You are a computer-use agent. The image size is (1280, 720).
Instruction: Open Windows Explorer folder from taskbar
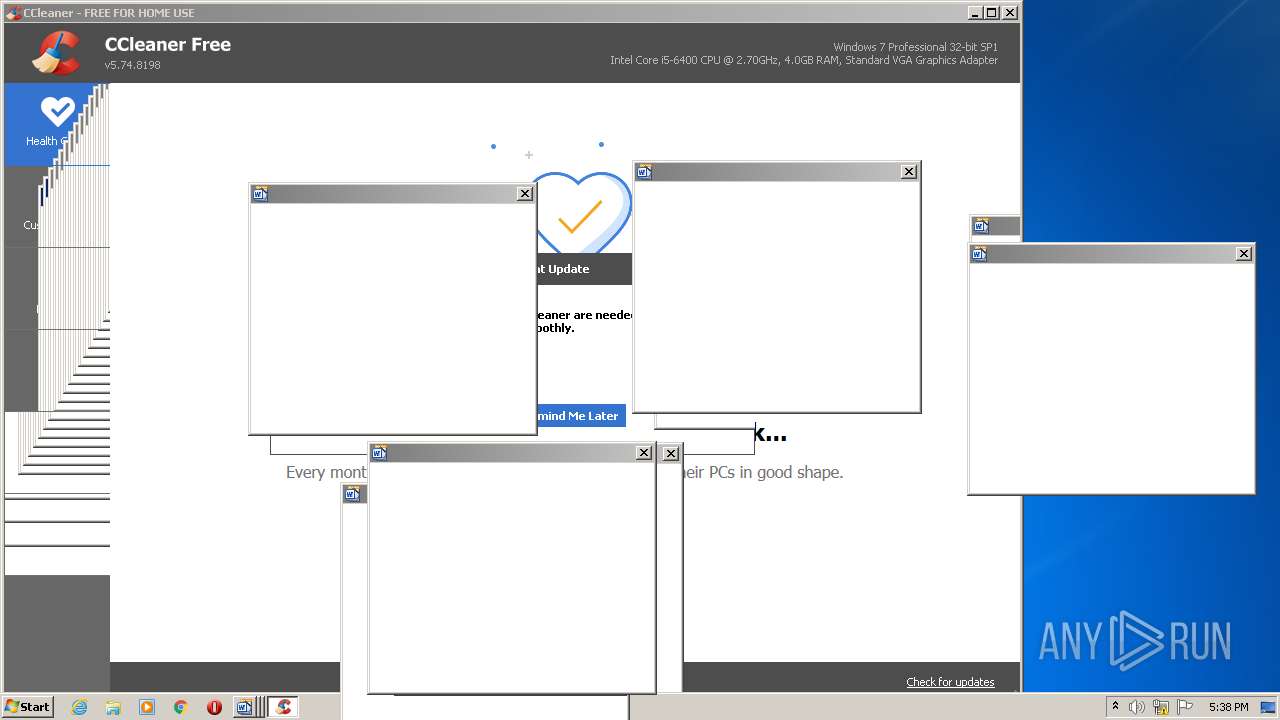(x=113, y=707)
